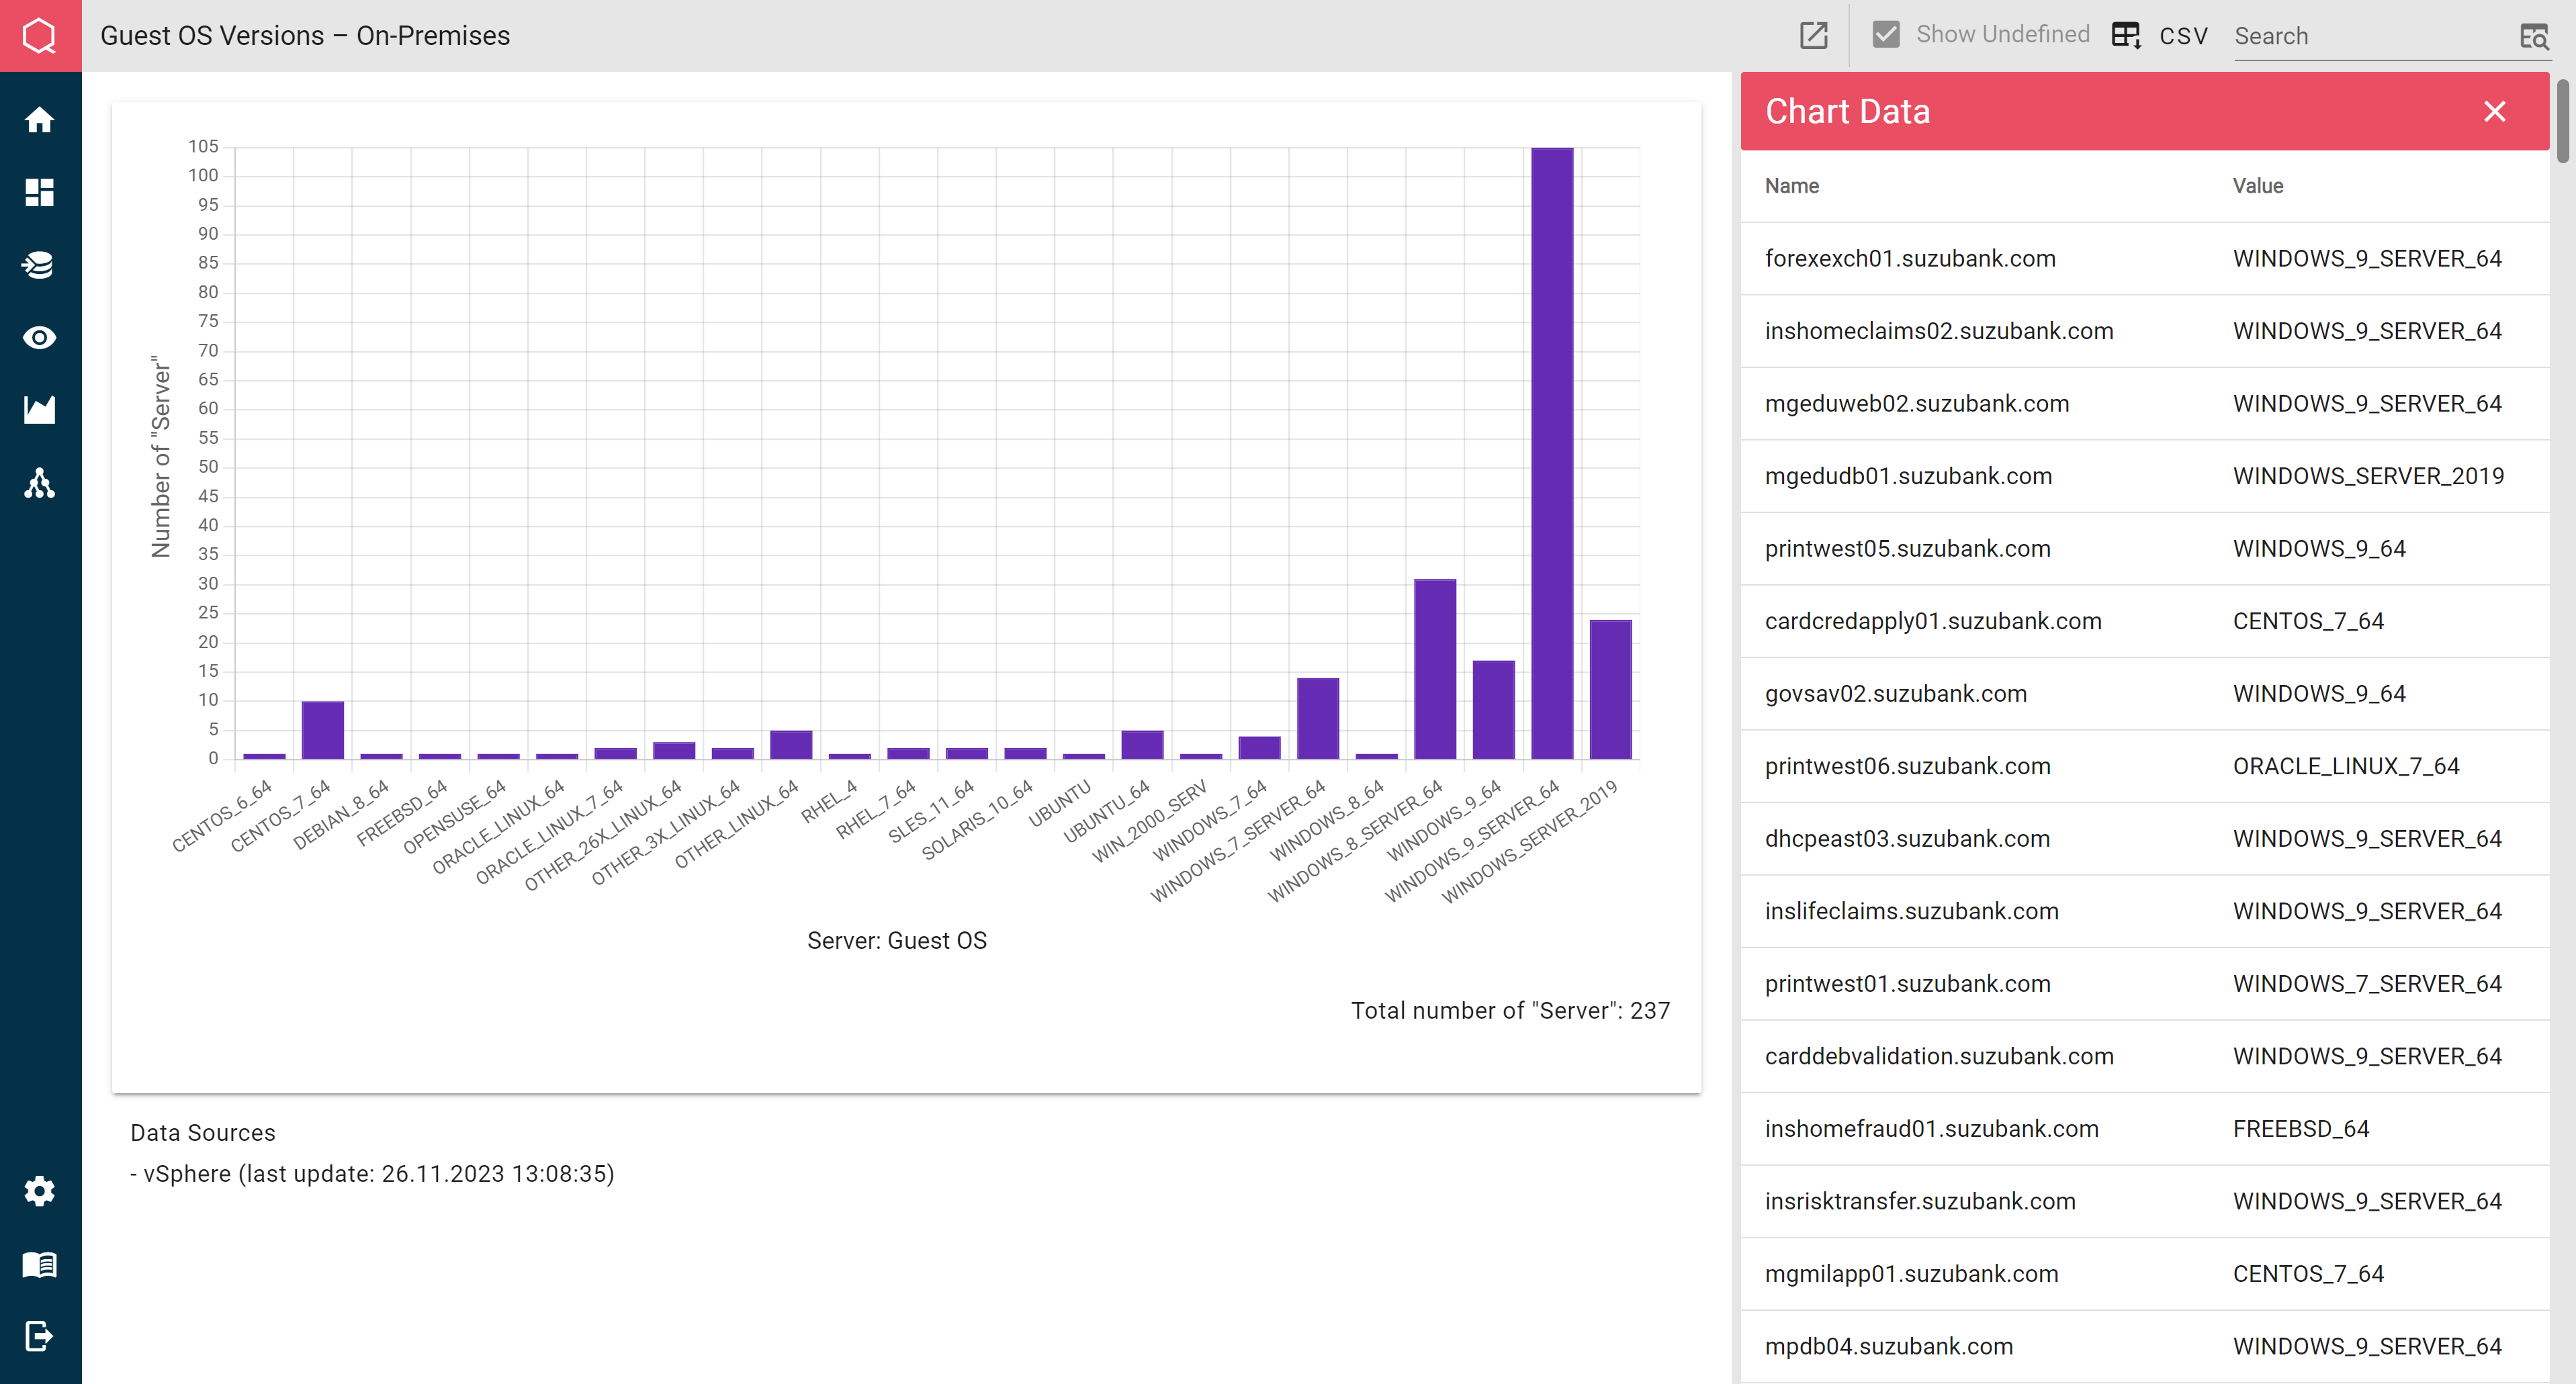Click the application logo at top-left
Screen dimensions: 2576x1384
tap(40, 36)
